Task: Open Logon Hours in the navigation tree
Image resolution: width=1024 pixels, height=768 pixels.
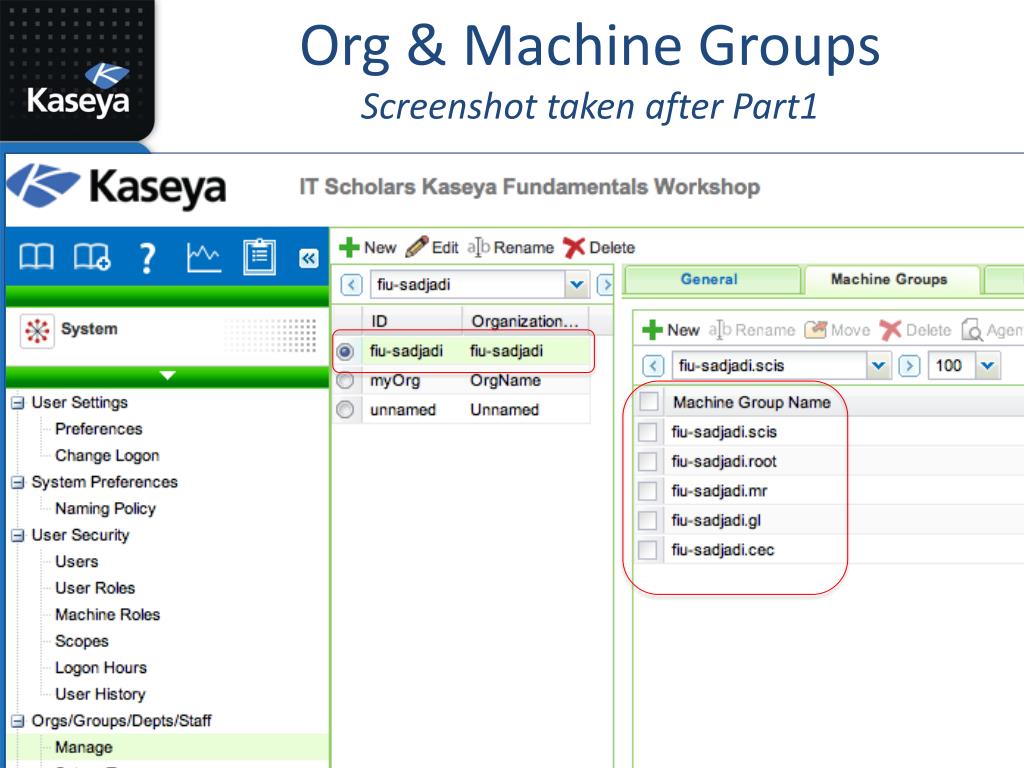Action: (101, 667)
